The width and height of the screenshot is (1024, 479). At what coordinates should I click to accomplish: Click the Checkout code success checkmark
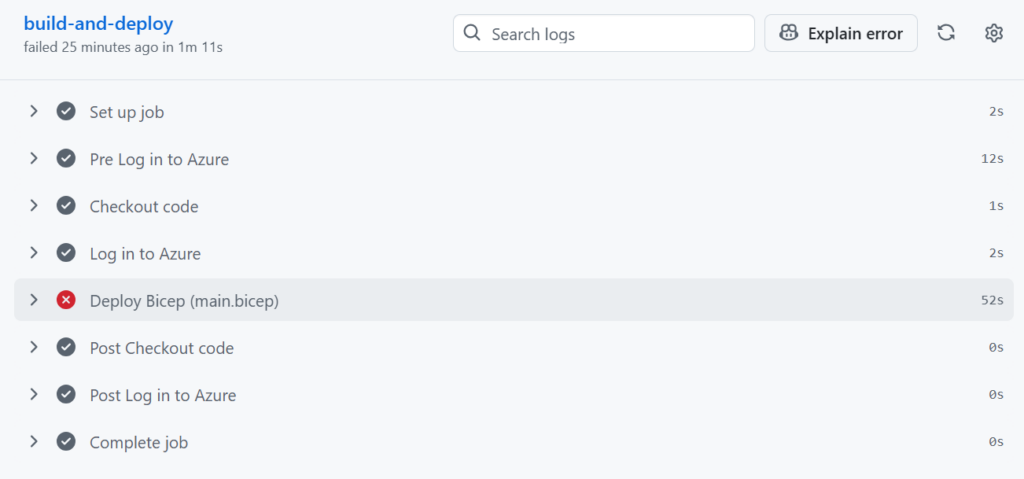66,206
